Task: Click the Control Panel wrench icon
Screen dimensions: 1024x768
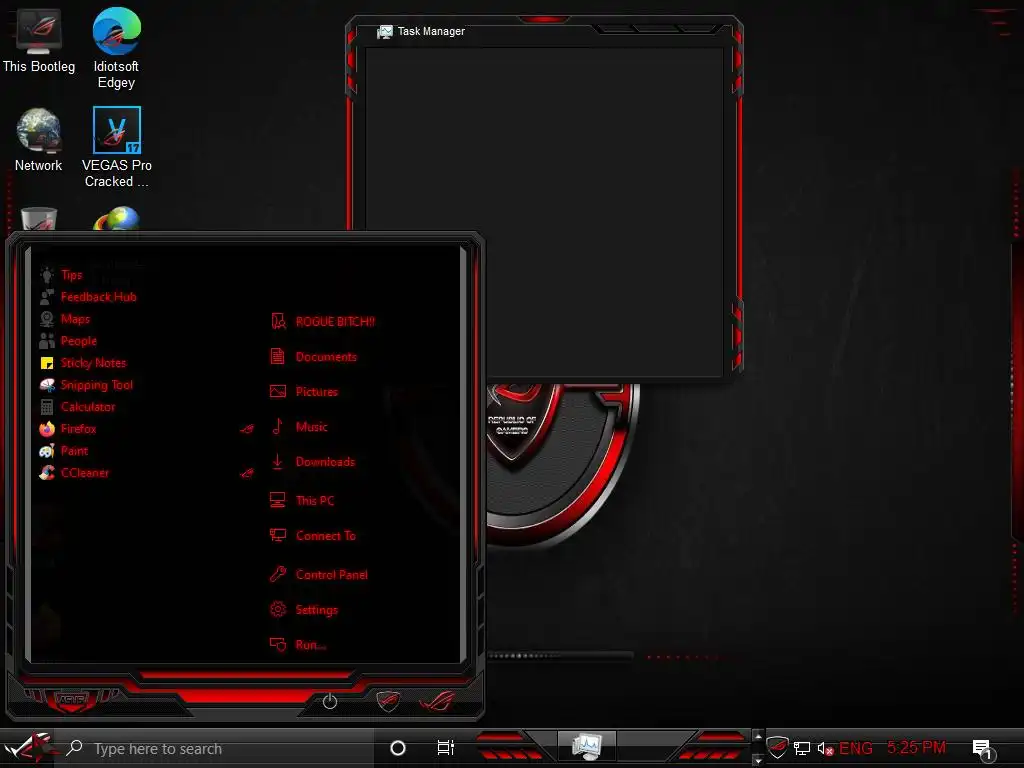Action: [x=278, y=574]
